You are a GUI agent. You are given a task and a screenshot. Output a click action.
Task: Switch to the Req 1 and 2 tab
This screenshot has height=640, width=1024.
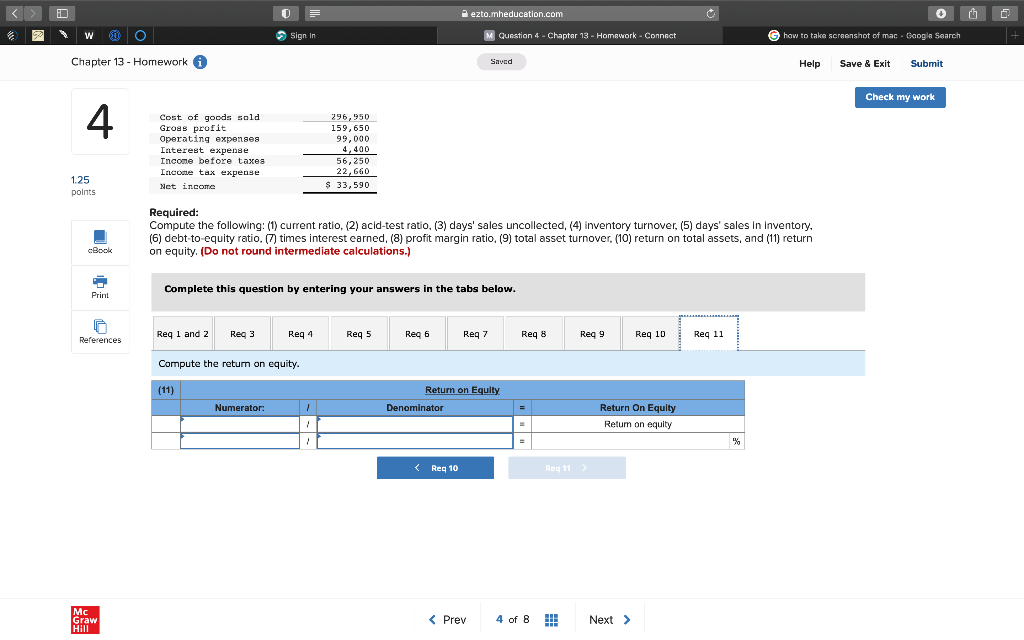point(183,333)
